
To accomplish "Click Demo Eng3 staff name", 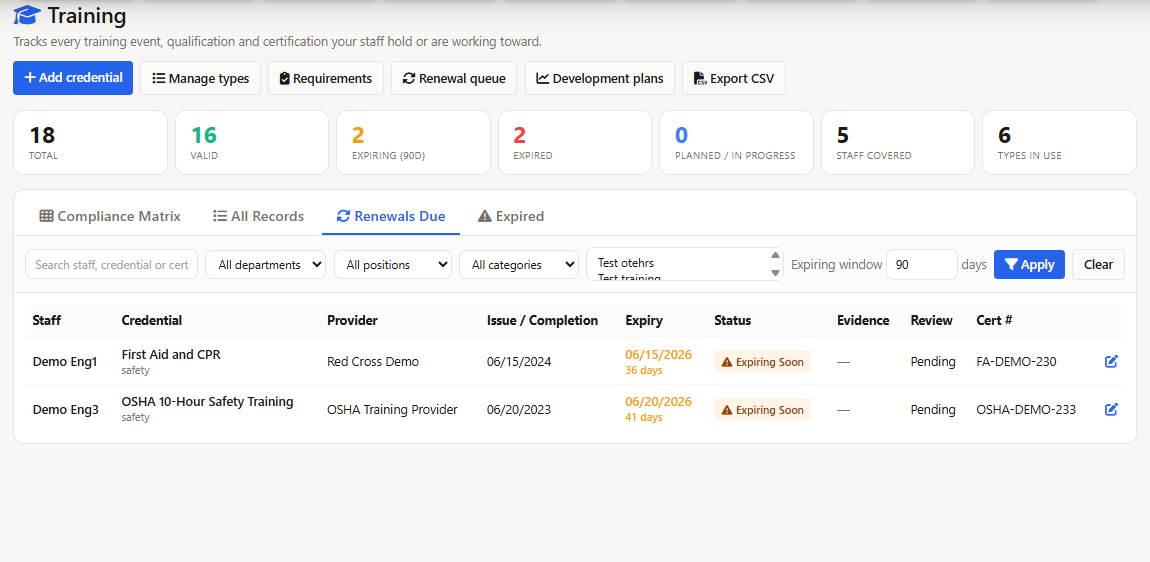I will click(x=66, y=409).
